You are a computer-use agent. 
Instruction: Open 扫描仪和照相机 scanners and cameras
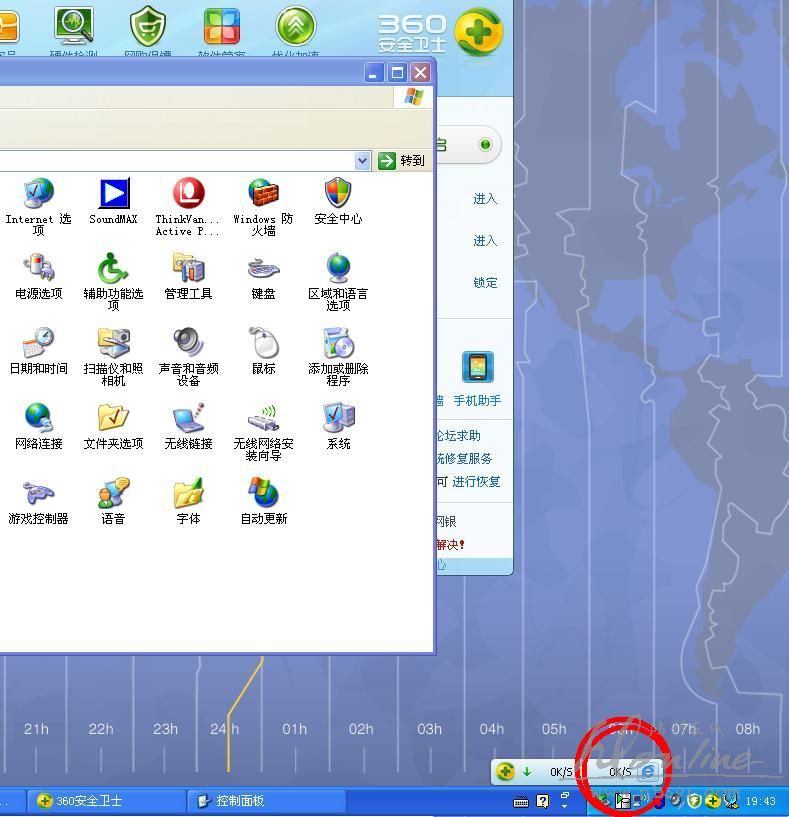pos(113,356)
